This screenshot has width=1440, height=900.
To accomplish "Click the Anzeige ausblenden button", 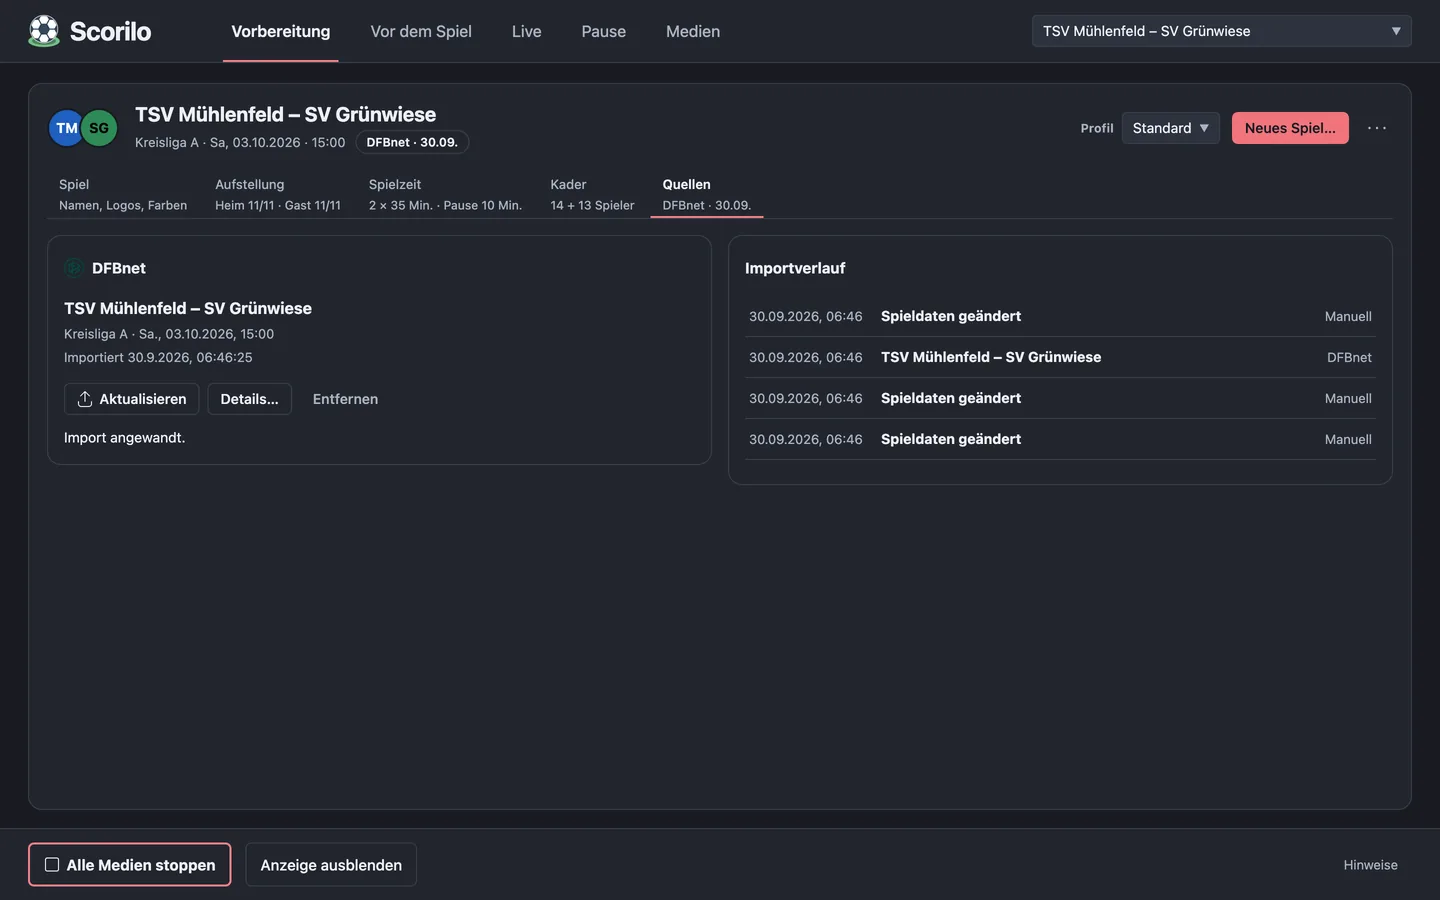I will pos(331,865).
